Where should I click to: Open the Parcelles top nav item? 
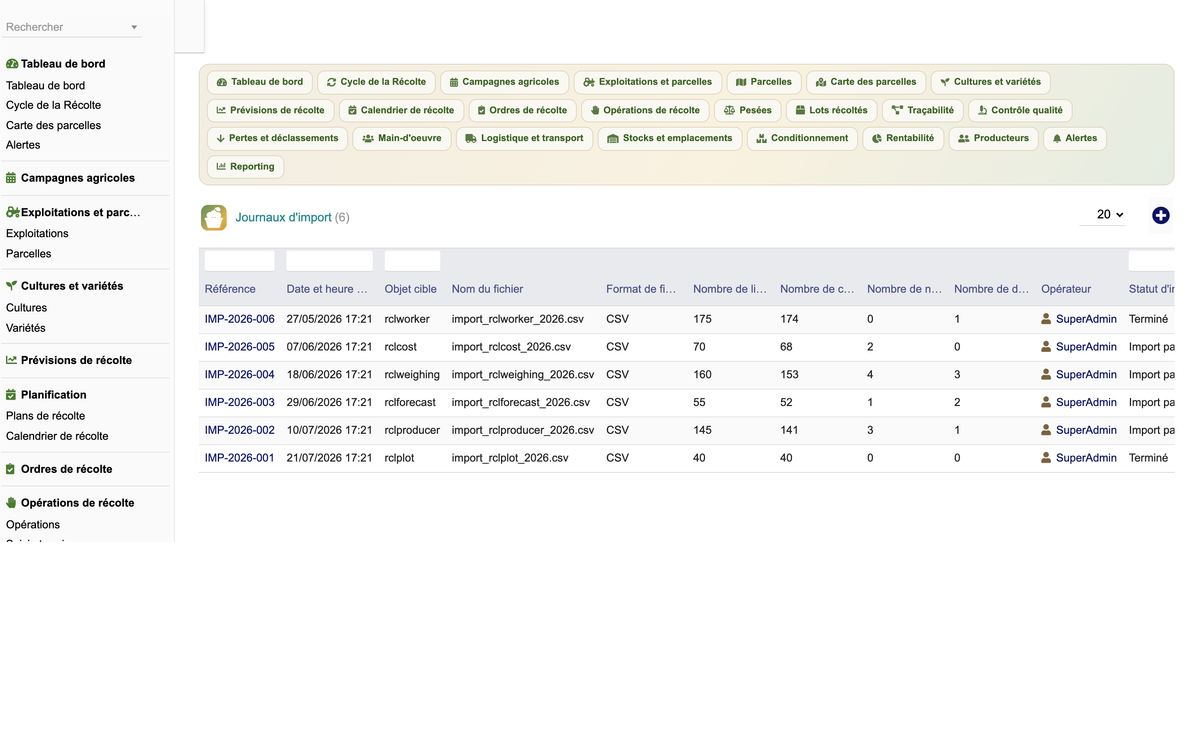(764, 82)
